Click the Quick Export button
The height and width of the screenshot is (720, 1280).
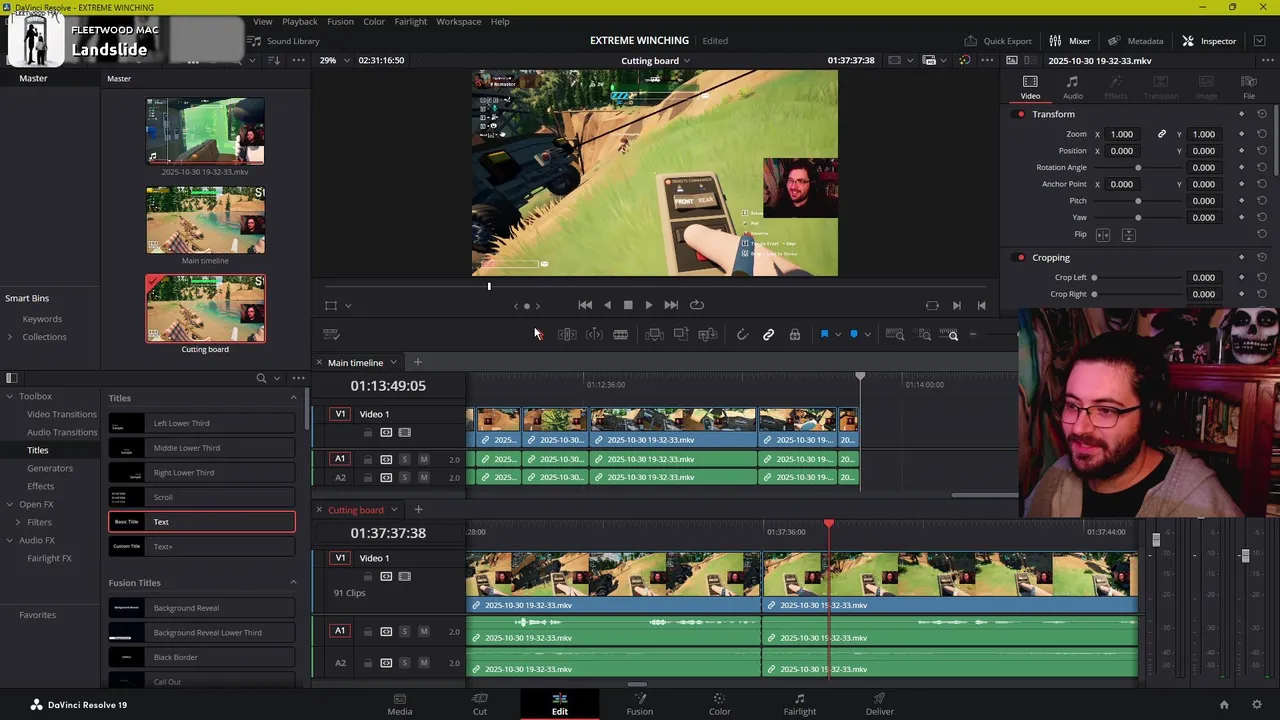click(998, 41)
